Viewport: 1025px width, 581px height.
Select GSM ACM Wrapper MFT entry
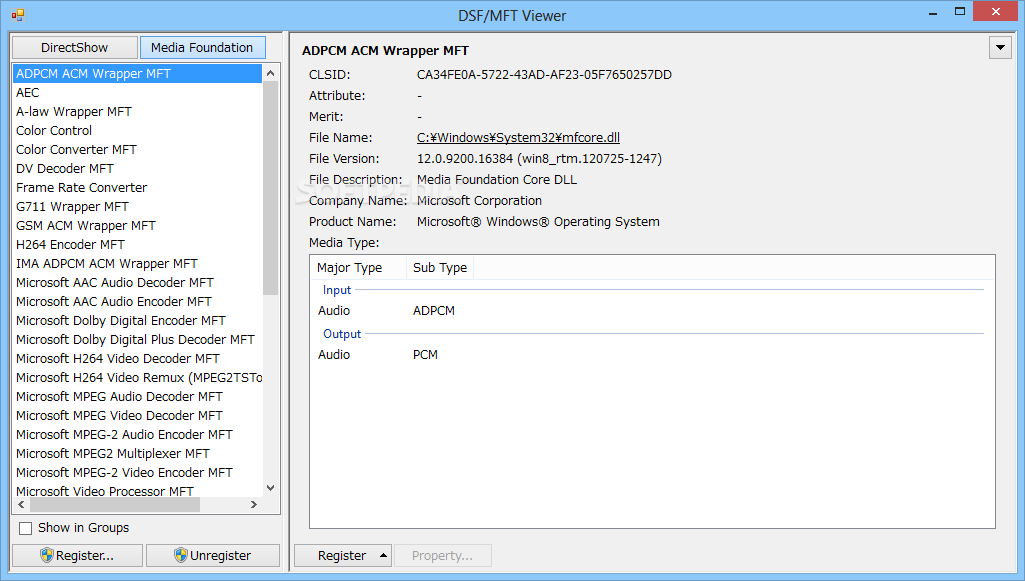pos(137,225)
